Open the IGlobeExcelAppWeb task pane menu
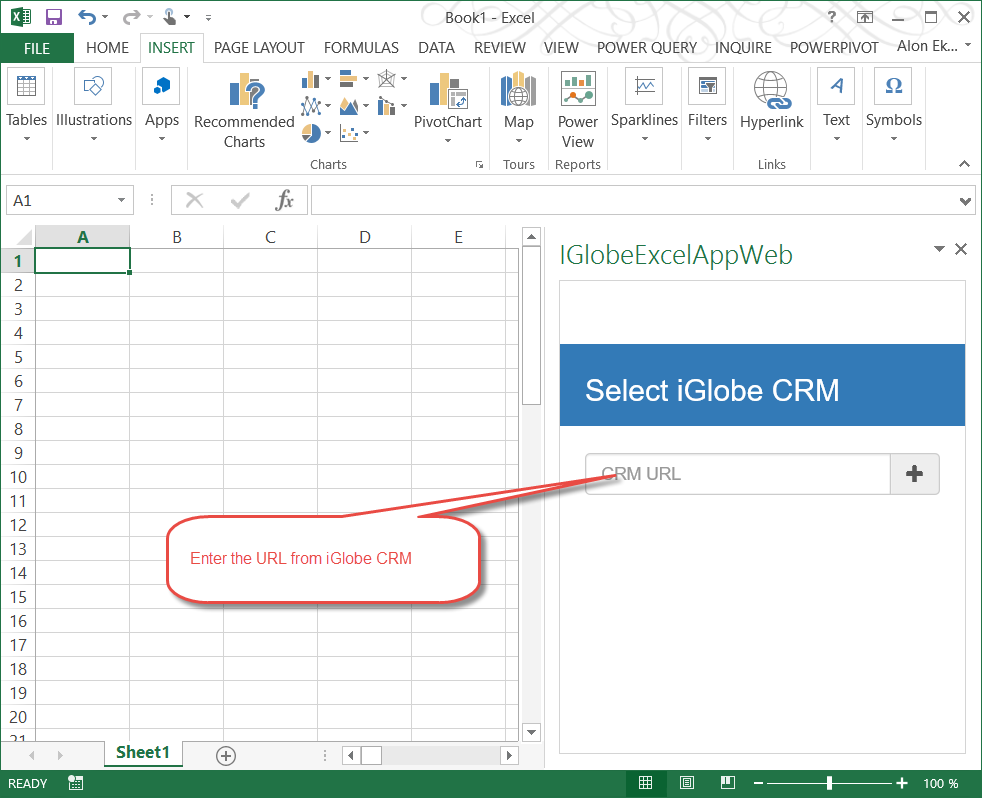982x798 pixels. (939, 249)
